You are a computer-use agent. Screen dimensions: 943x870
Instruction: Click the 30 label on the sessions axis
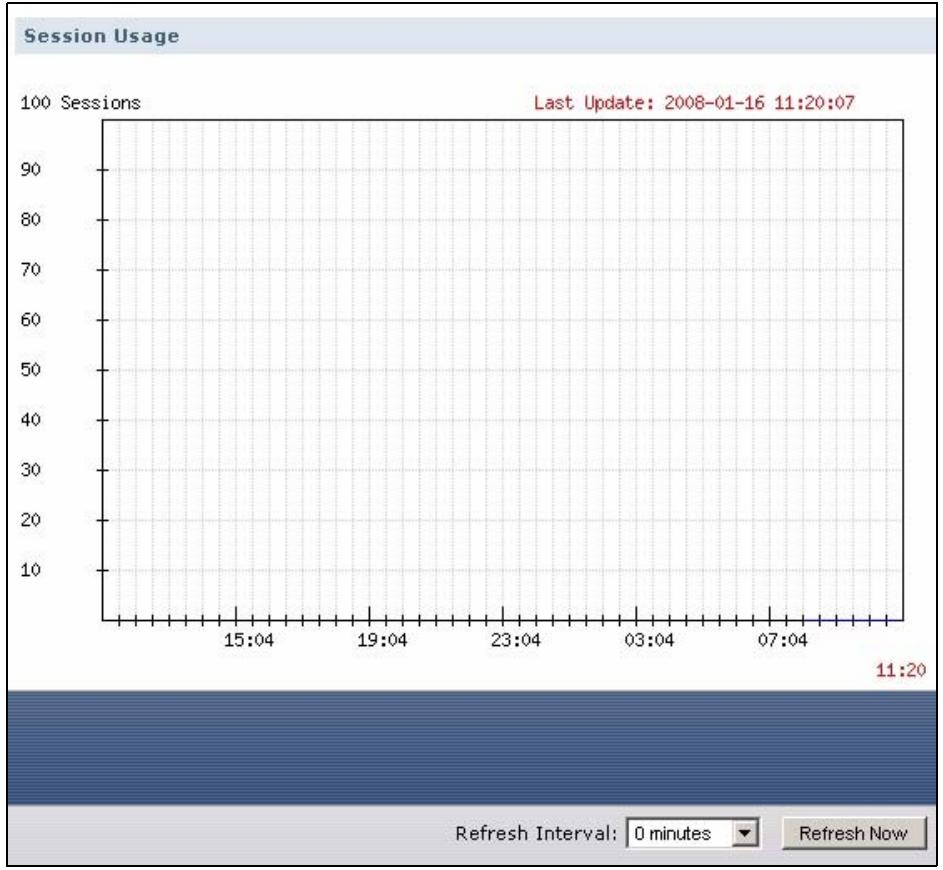[31, 470]
